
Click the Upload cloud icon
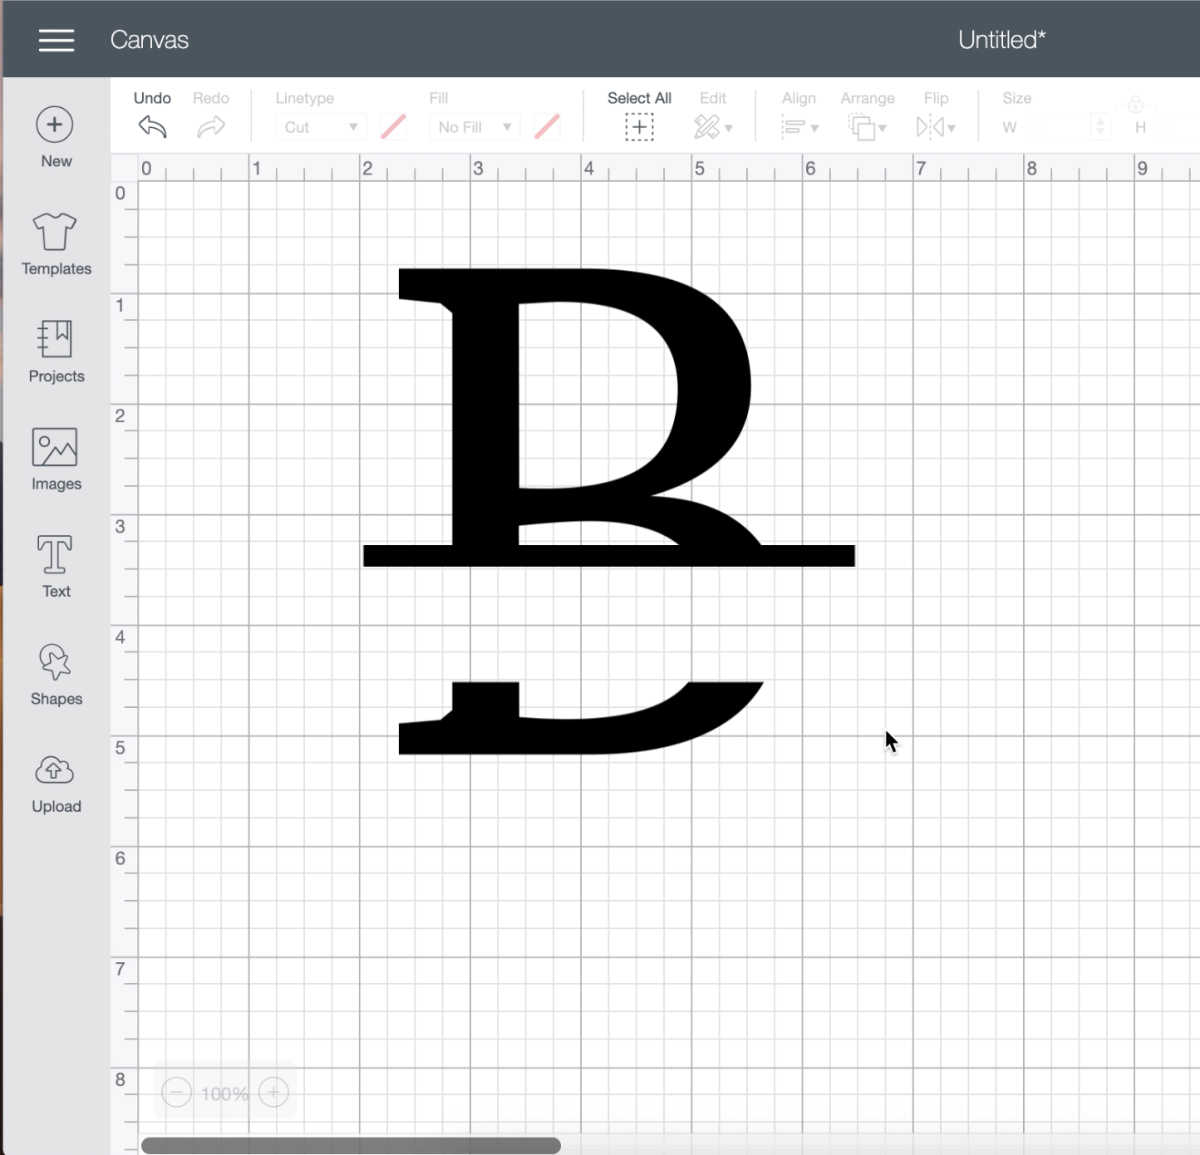55,770
